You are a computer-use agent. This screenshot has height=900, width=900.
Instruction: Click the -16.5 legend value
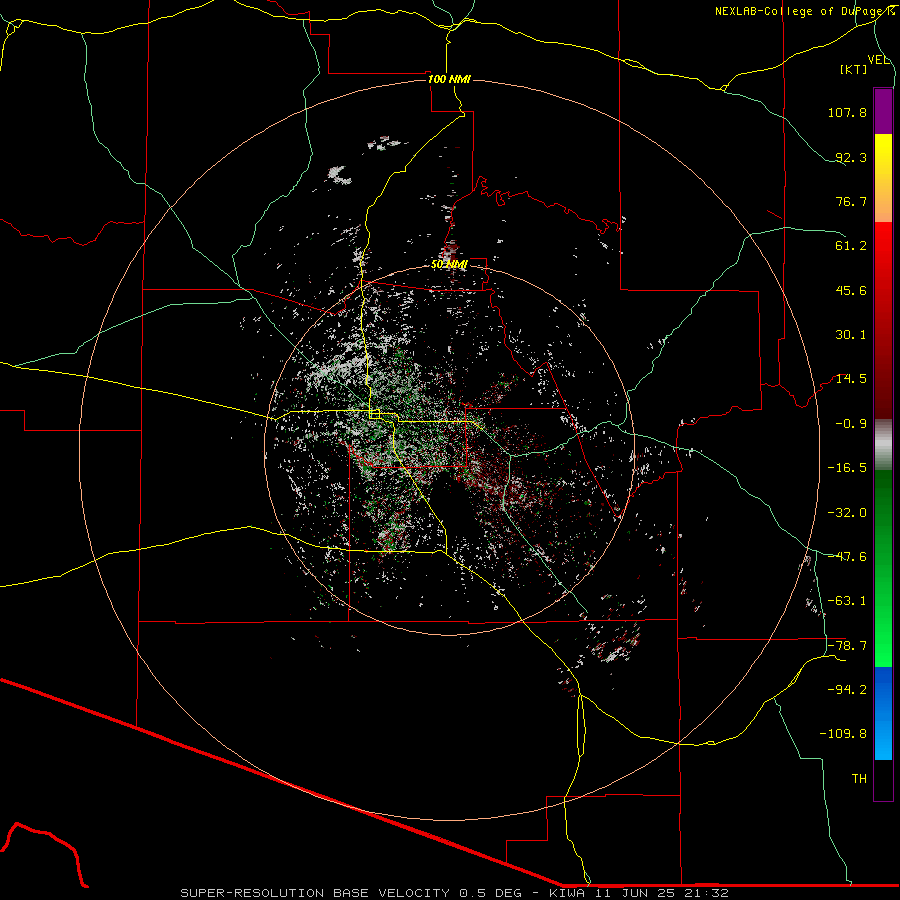tap(847, 468)
